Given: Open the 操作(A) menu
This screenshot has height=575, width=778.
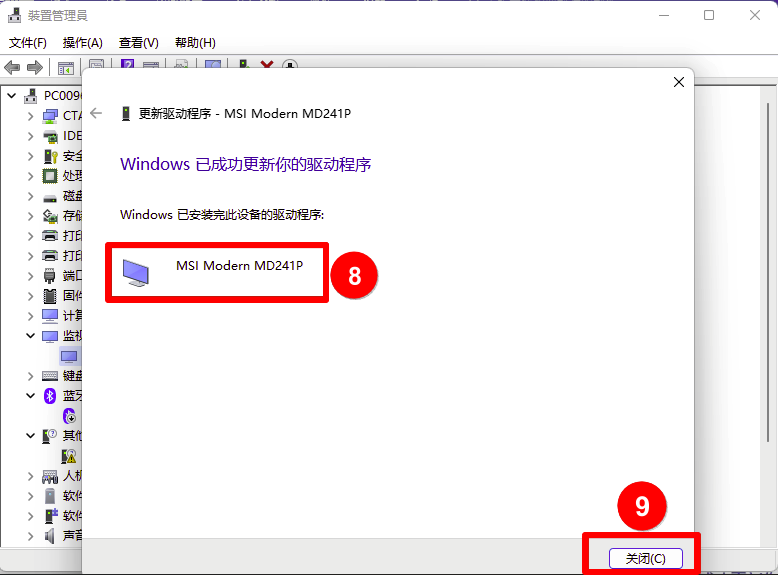Looking at the screenshot, I should click(x=82, y=43).
